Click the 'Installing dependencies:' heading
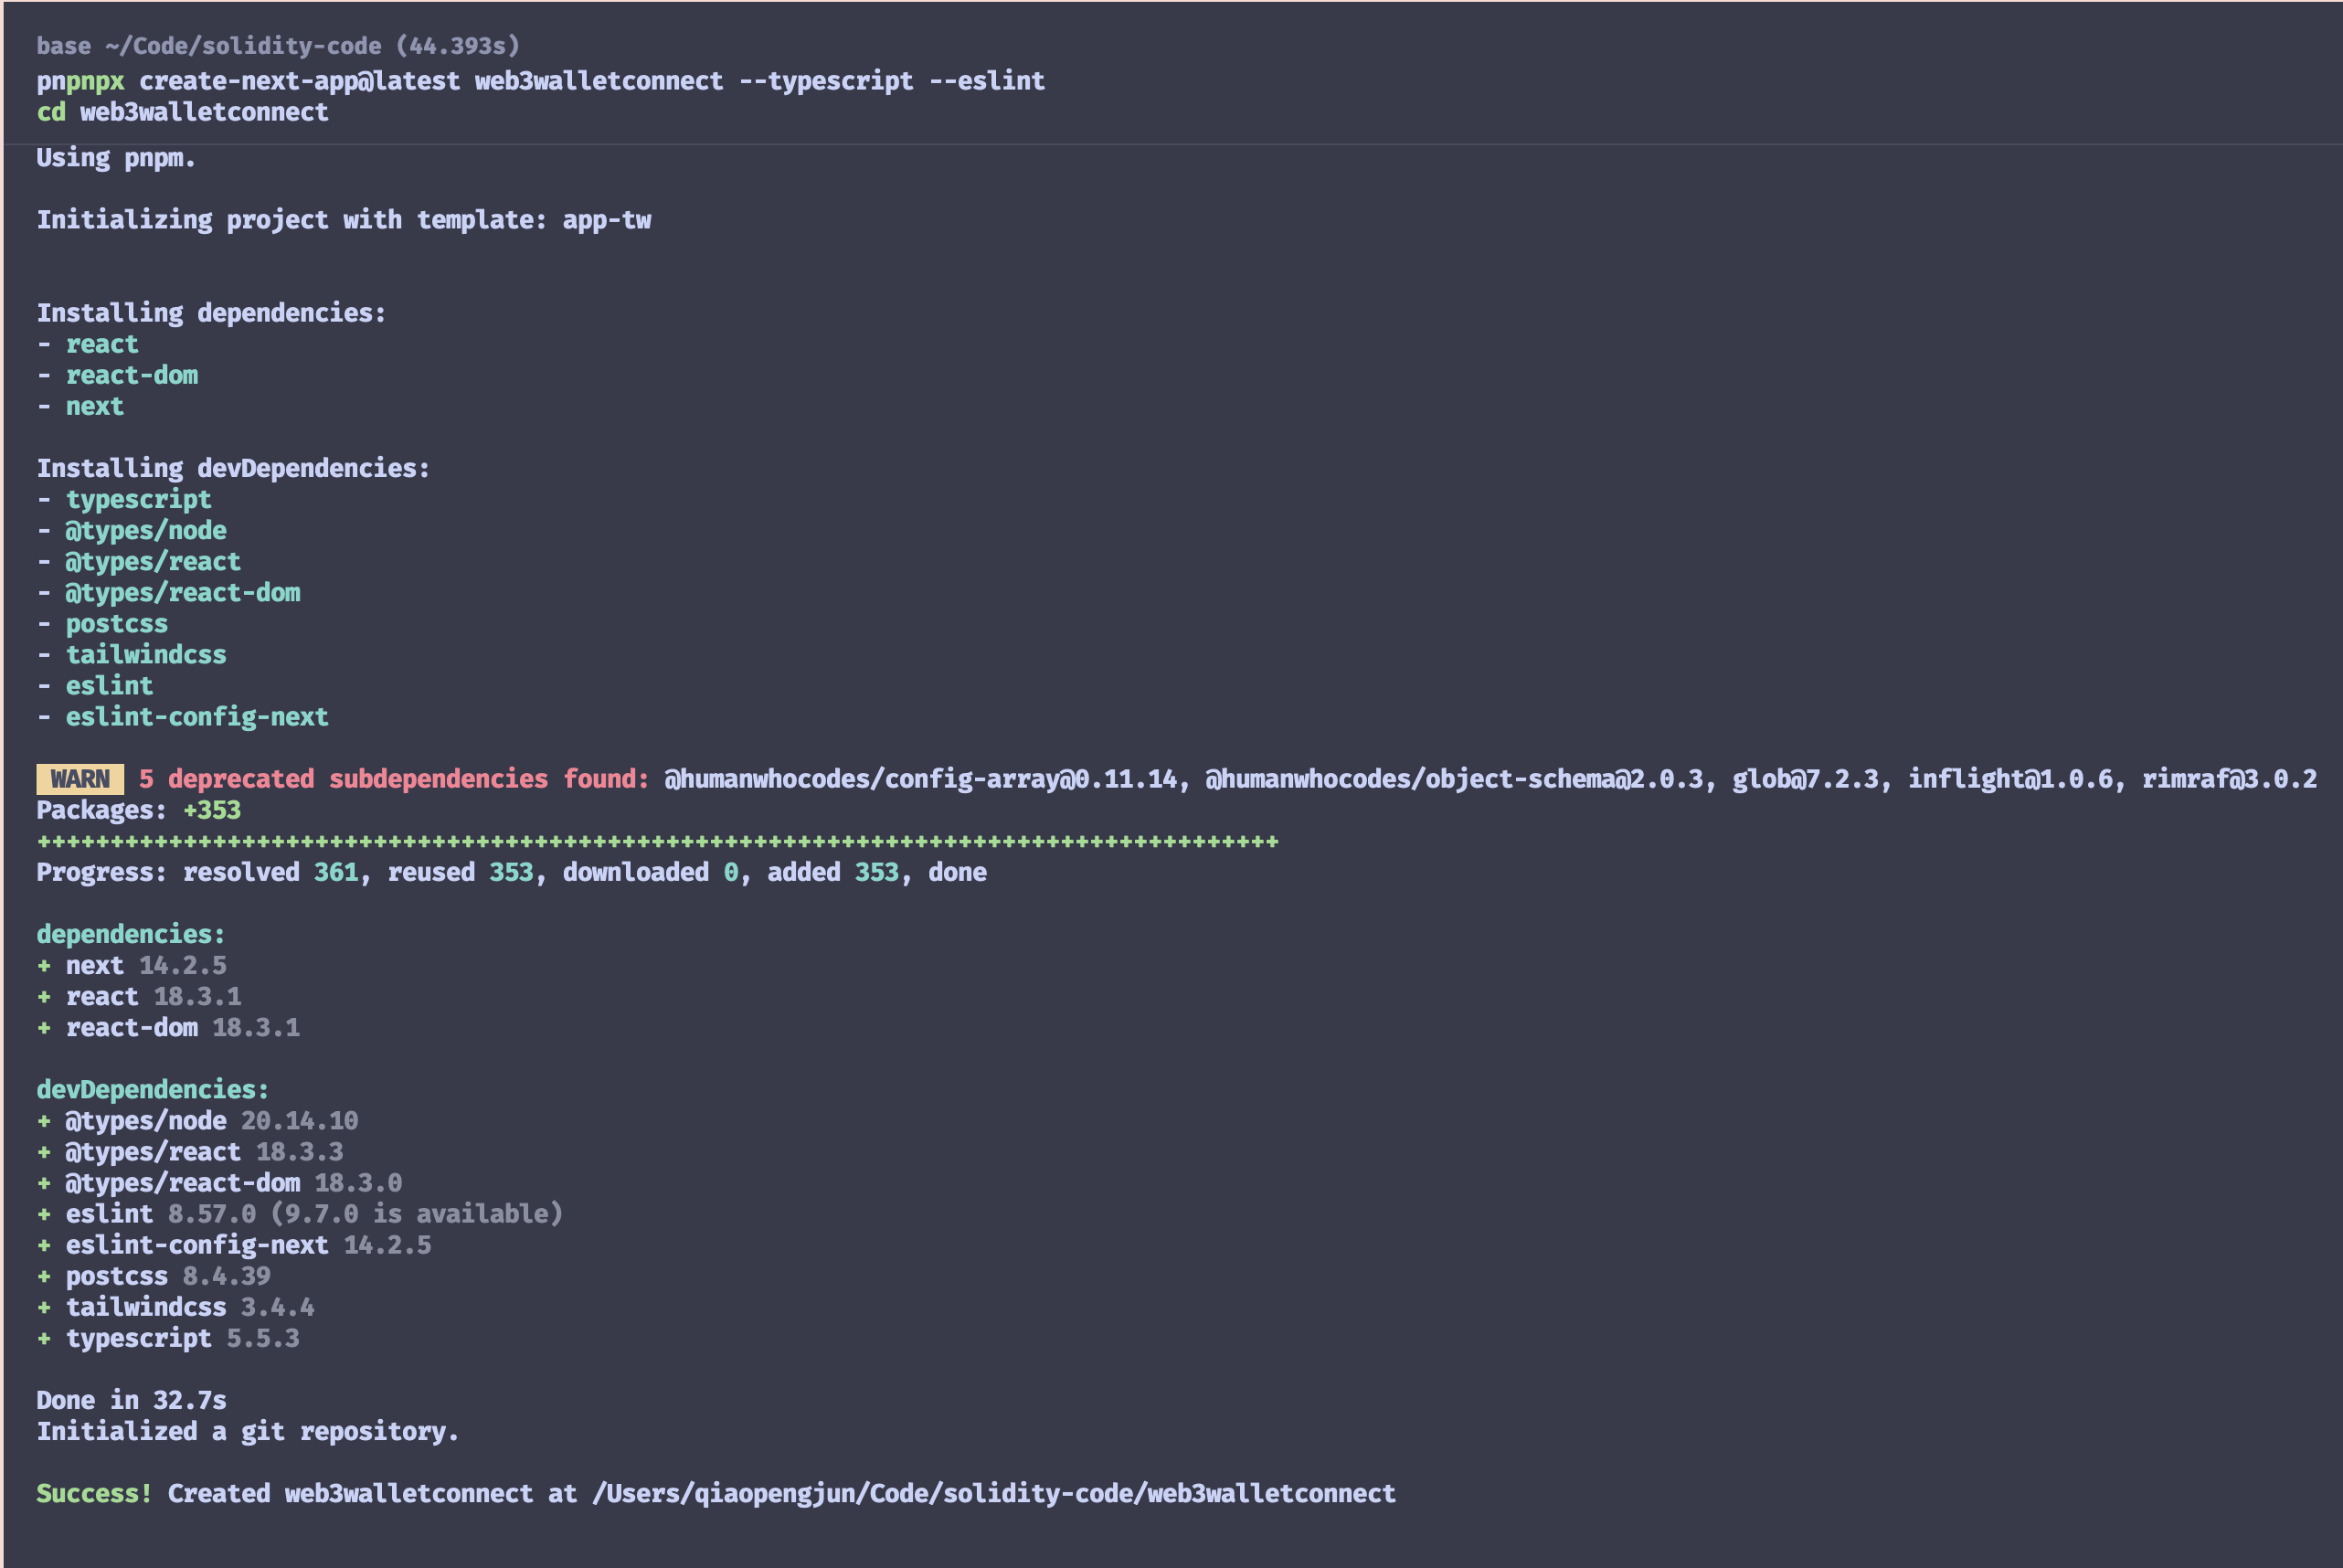 (x=211, y=313)
